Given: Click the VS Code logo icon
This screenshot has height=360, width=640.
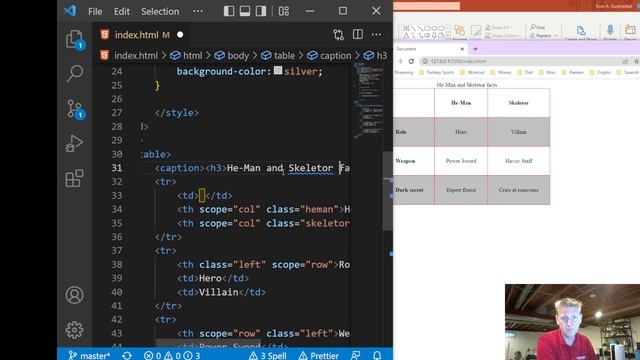Looking at the screenshot, I should (x=70, y=11).
